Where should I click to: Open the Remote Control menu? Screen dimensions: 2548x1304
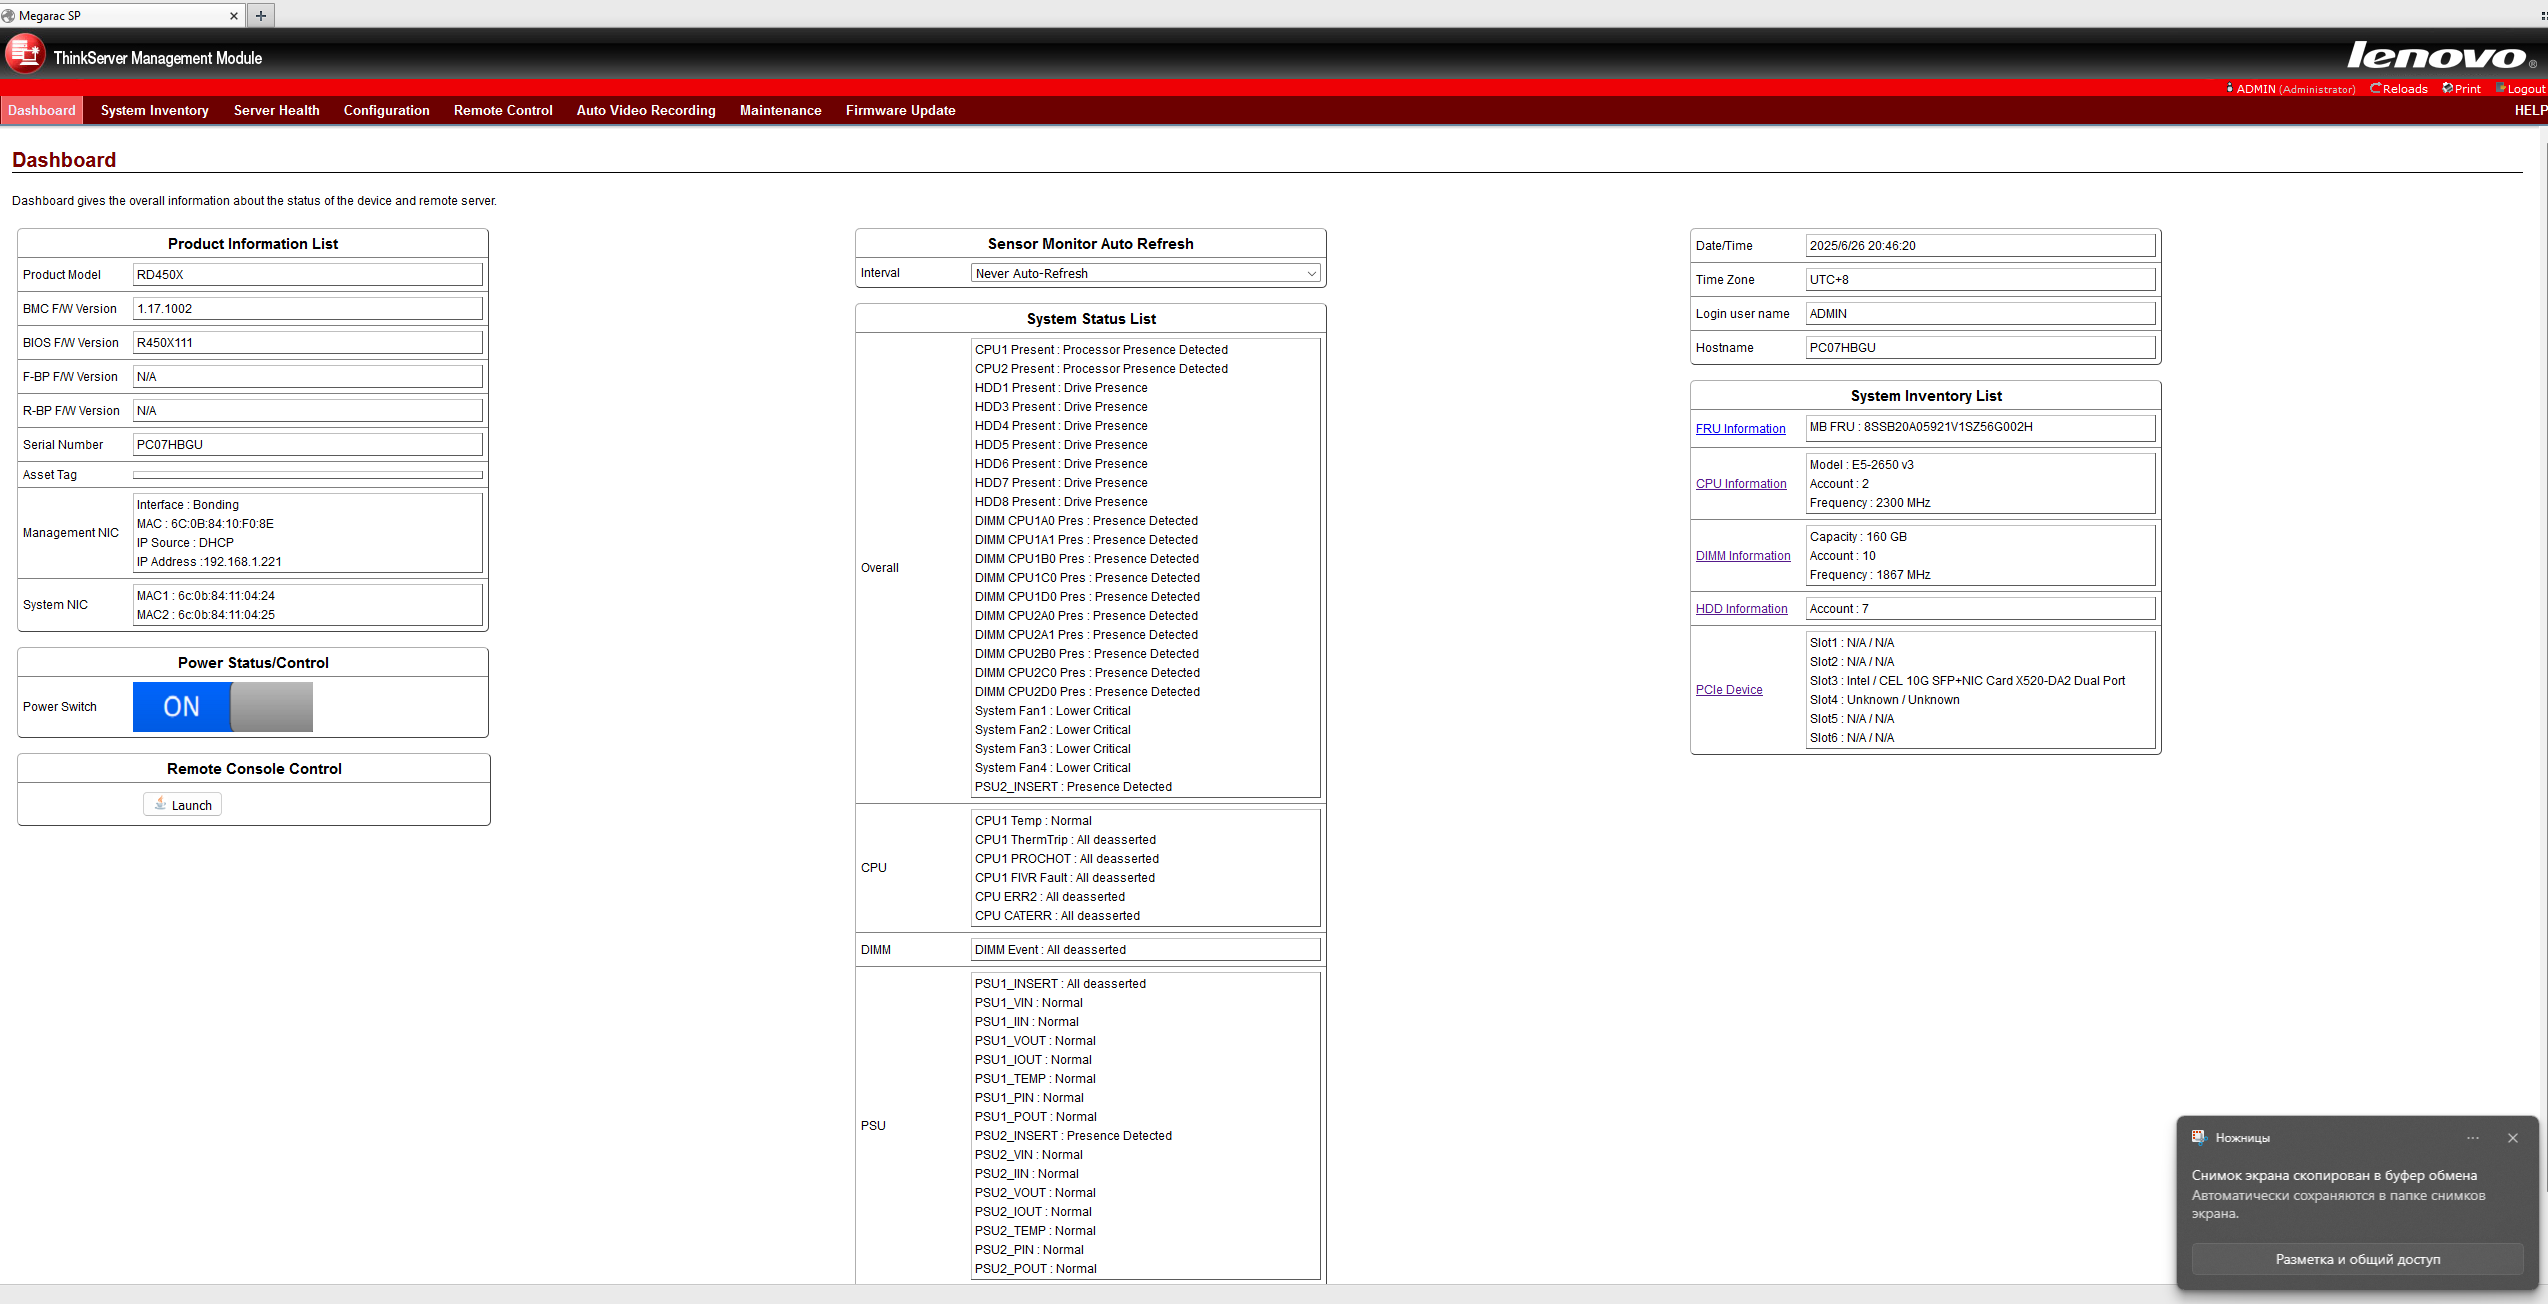click(x=502, y=110)
